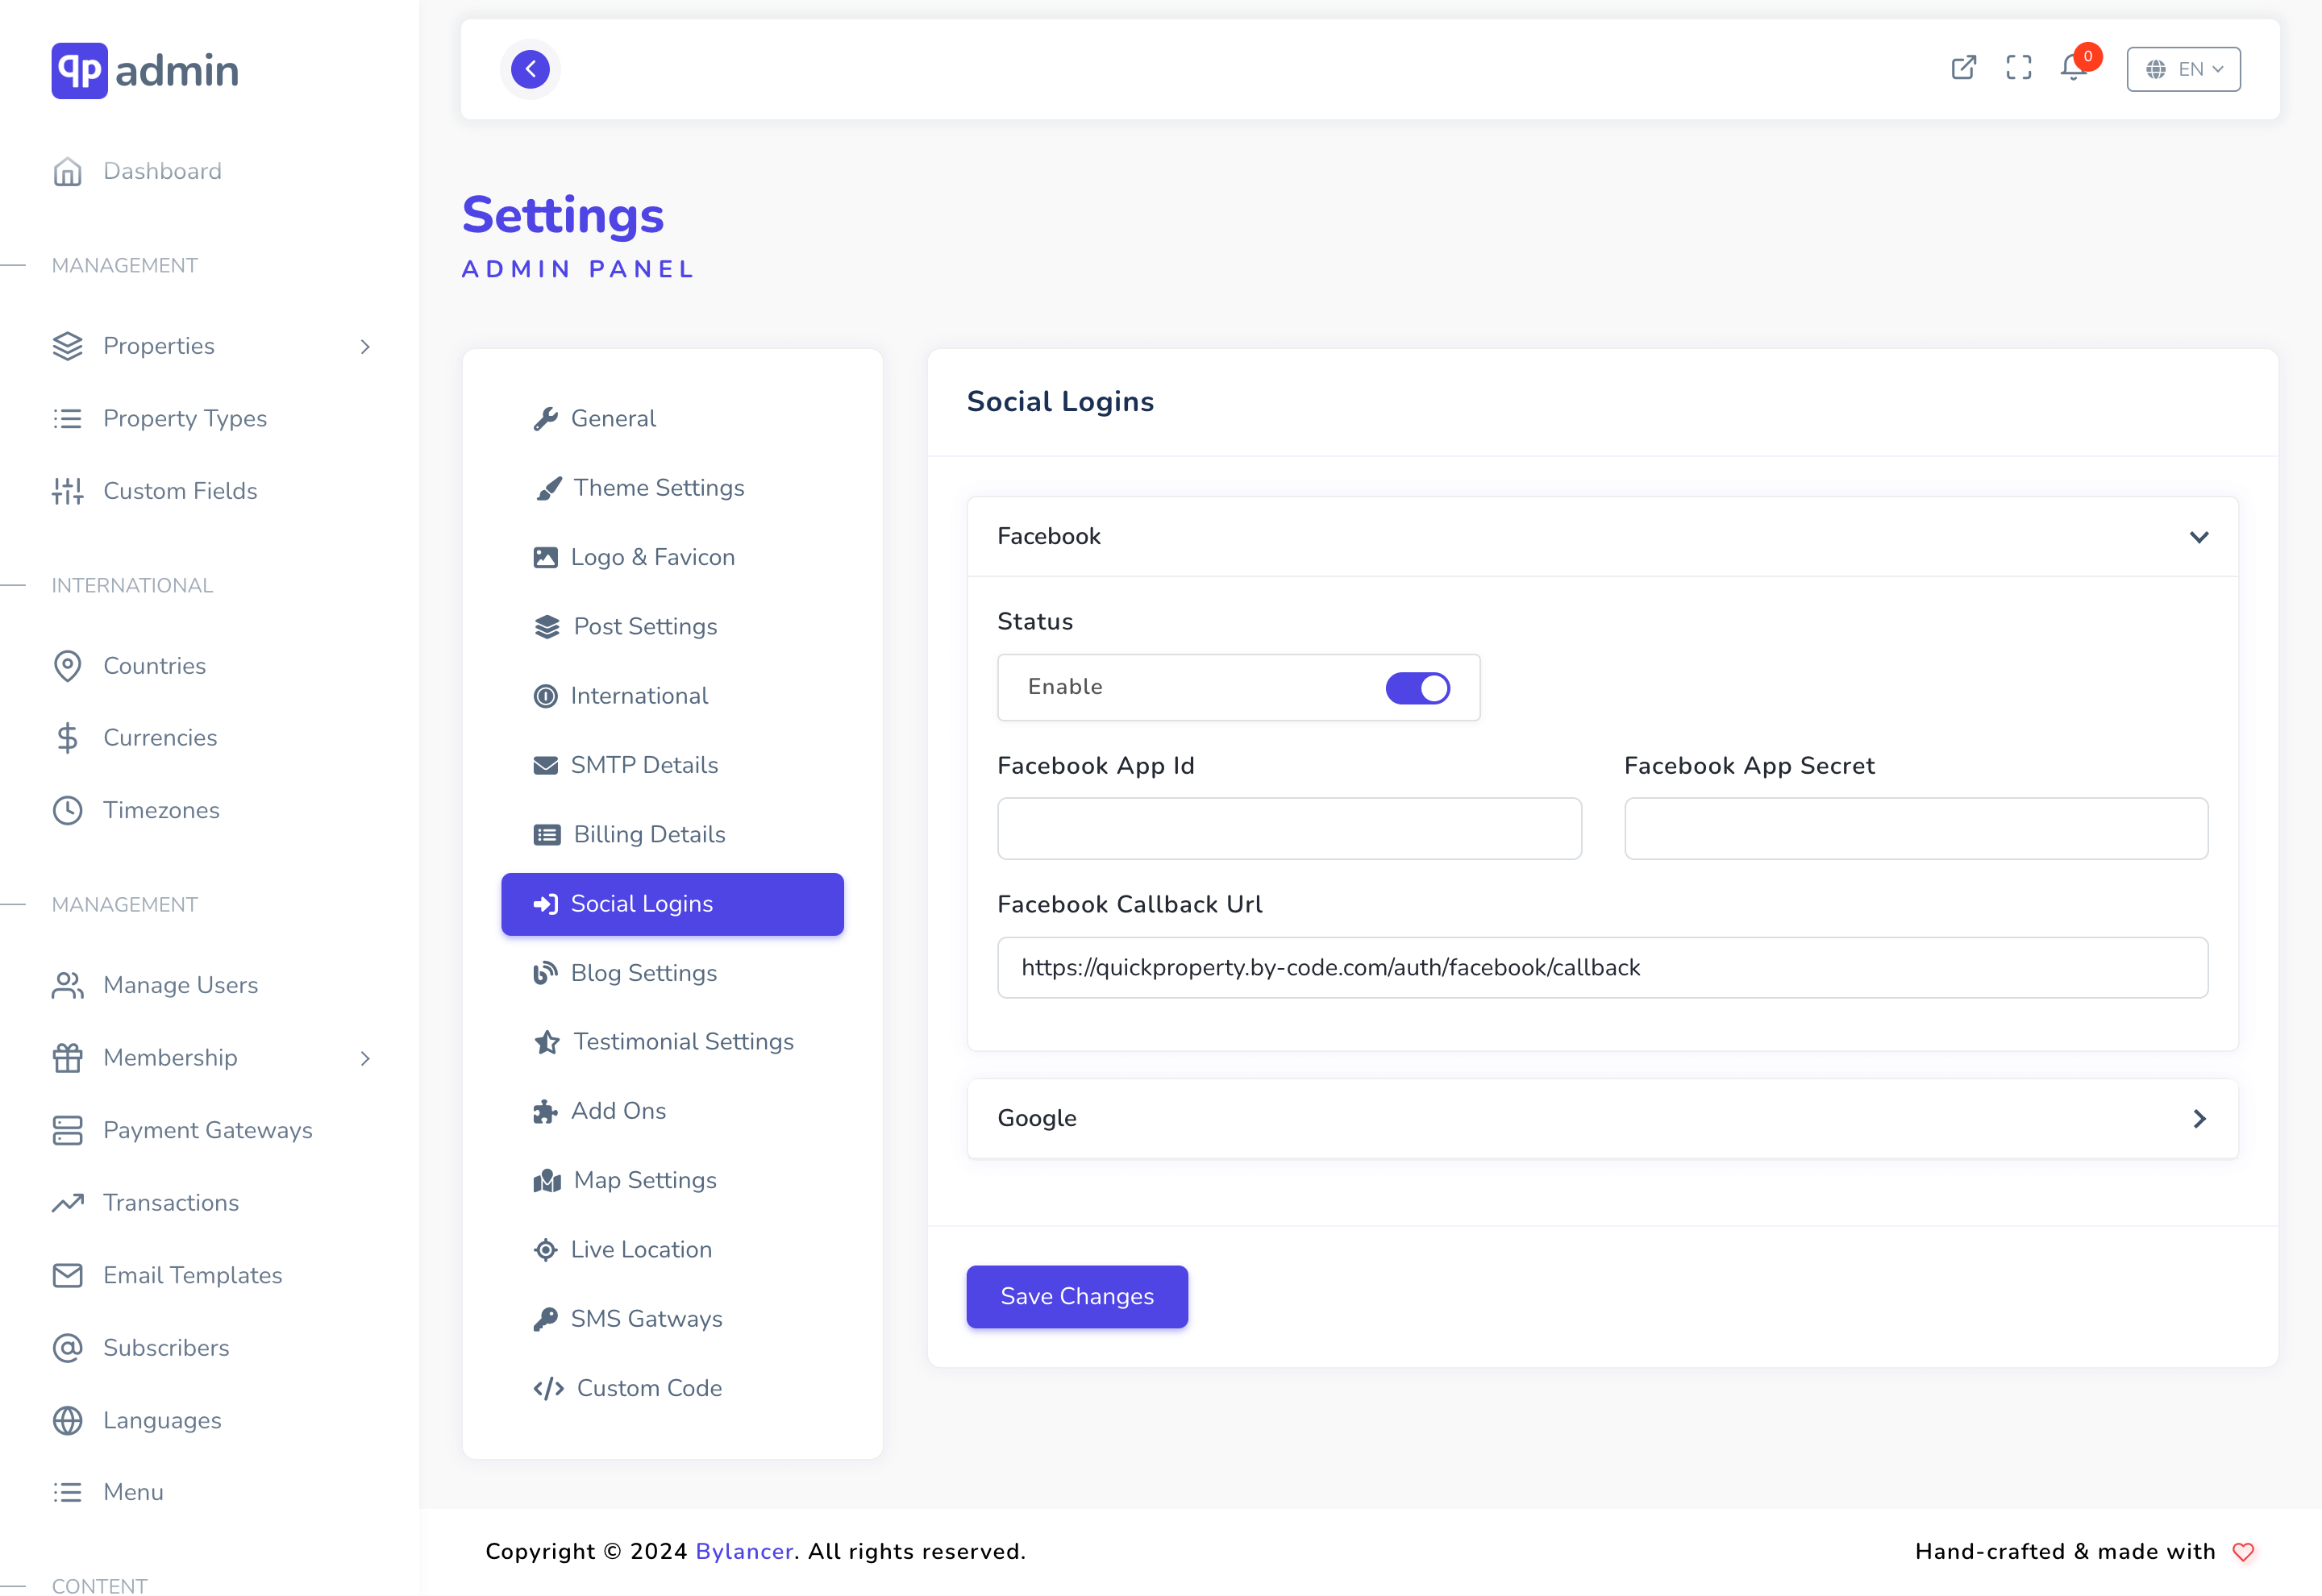
Task: Click the Custom Code brackets icon
Action: (548, 1388)
